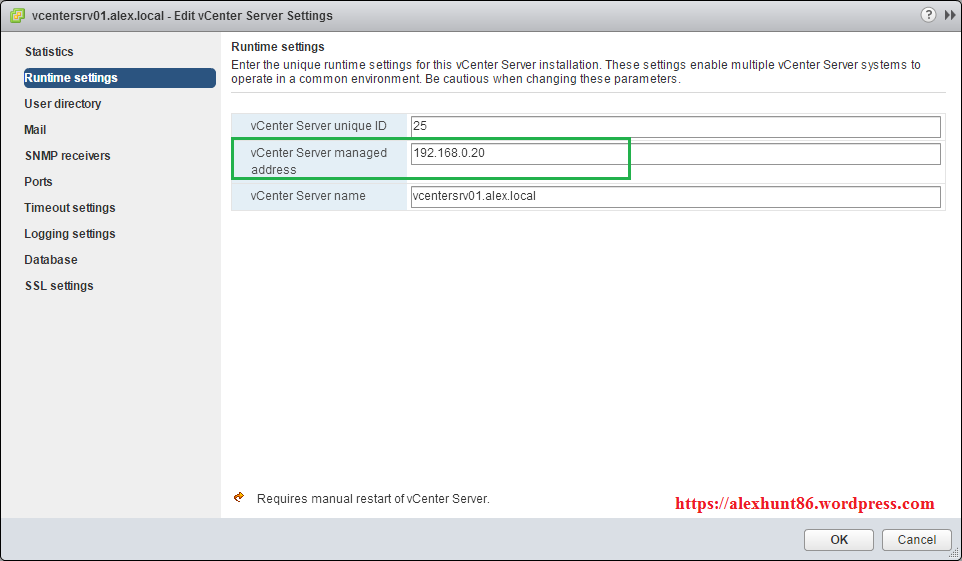Show Timeout settings page
The height and width of the screenshot is (561, 962).
(70, 208)
